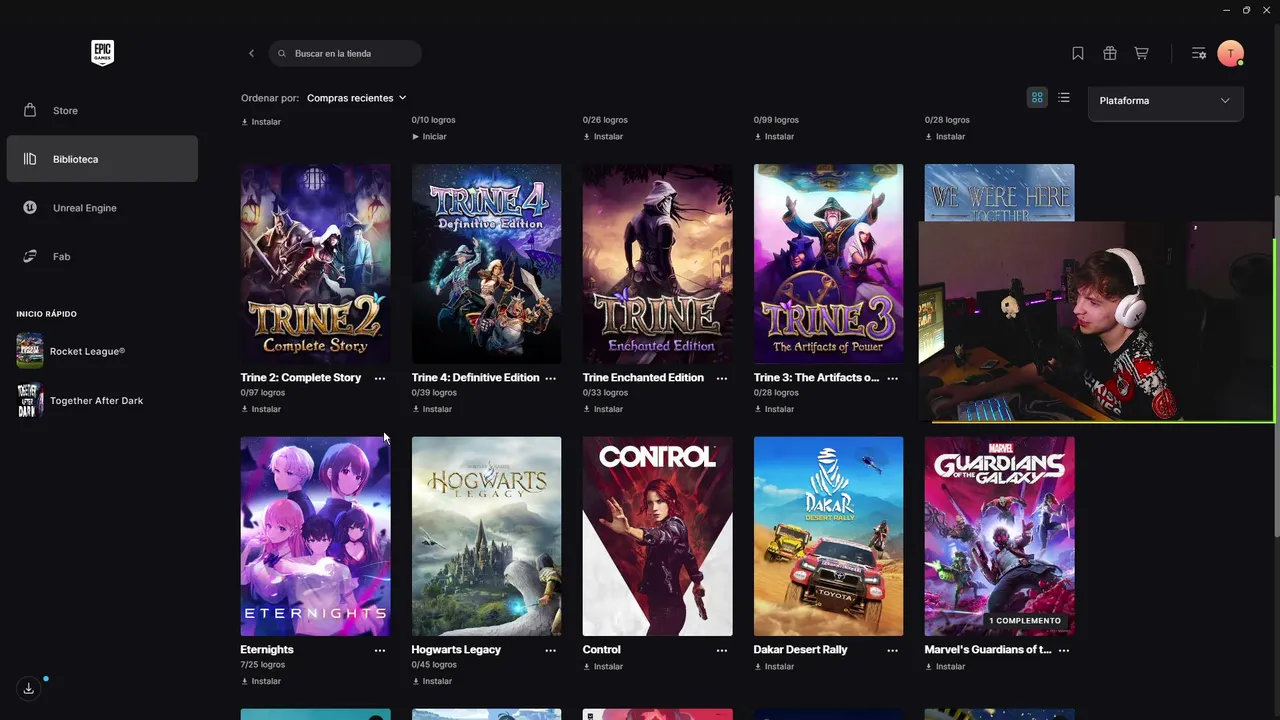
Task: Open options menu for Eternights
Action: (x=380, y=650)
